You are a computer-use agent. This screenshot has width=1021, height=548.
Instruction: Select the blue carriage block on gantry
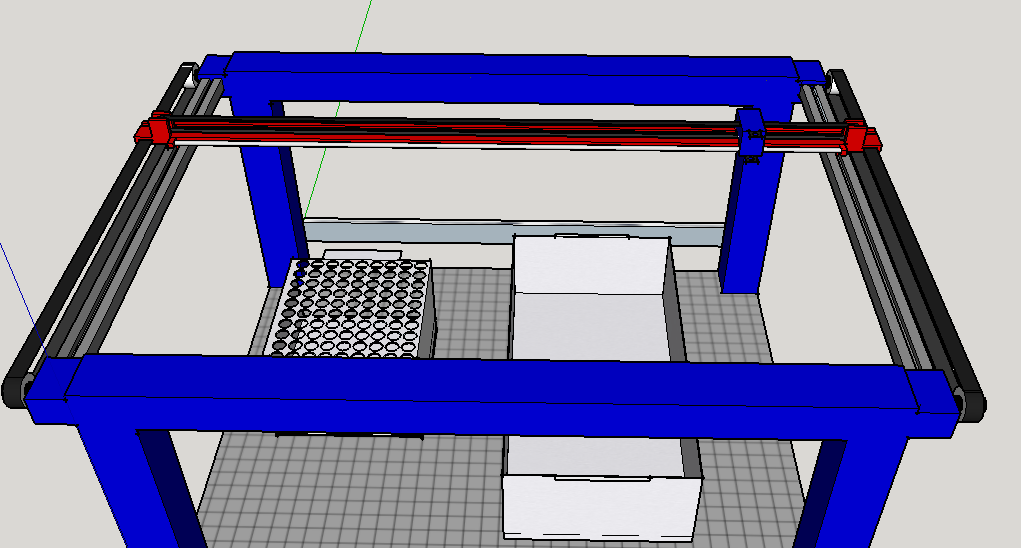[749, 133]
